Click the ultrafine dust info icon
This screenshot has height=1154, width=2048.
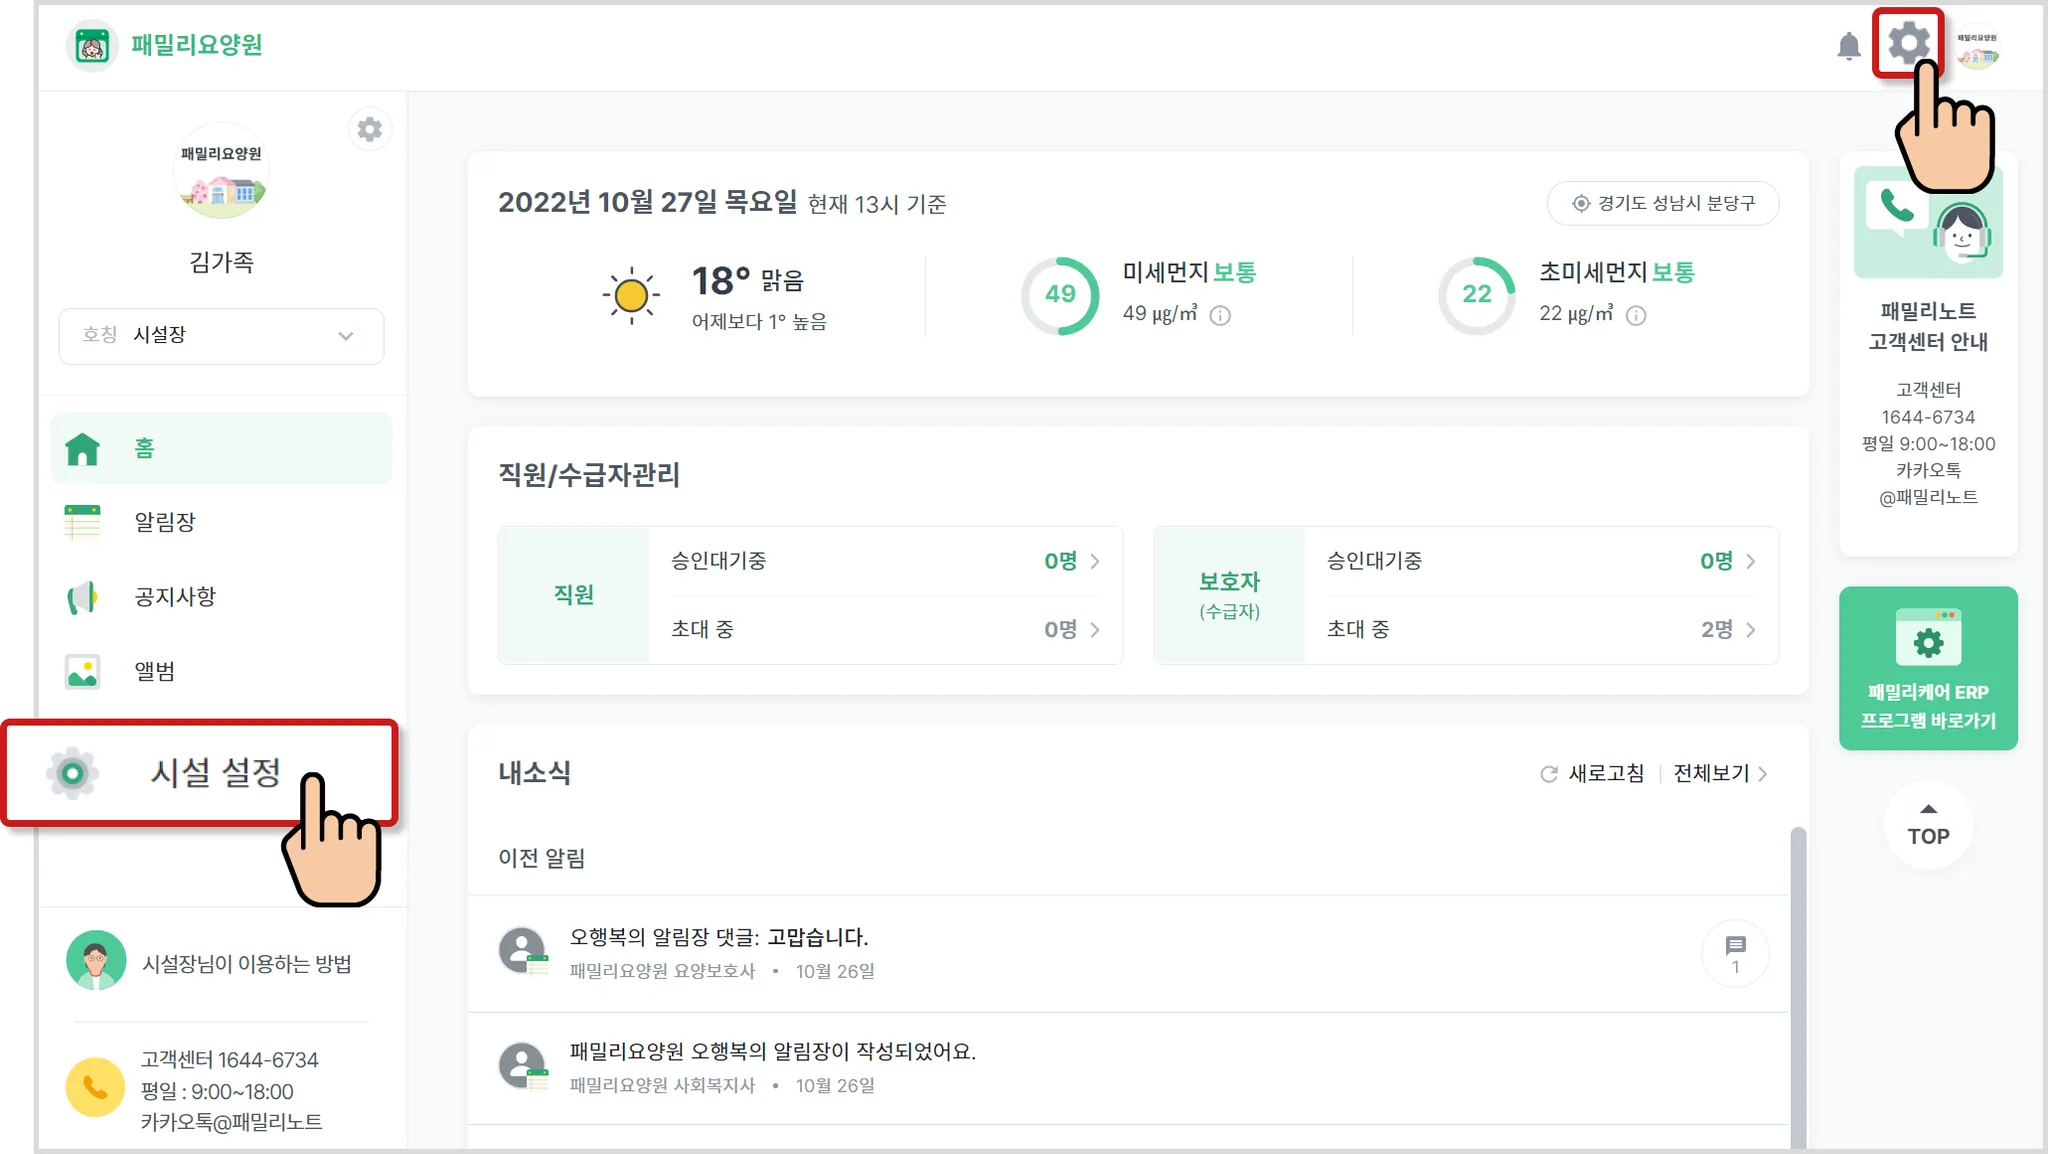pos(1636,316)
